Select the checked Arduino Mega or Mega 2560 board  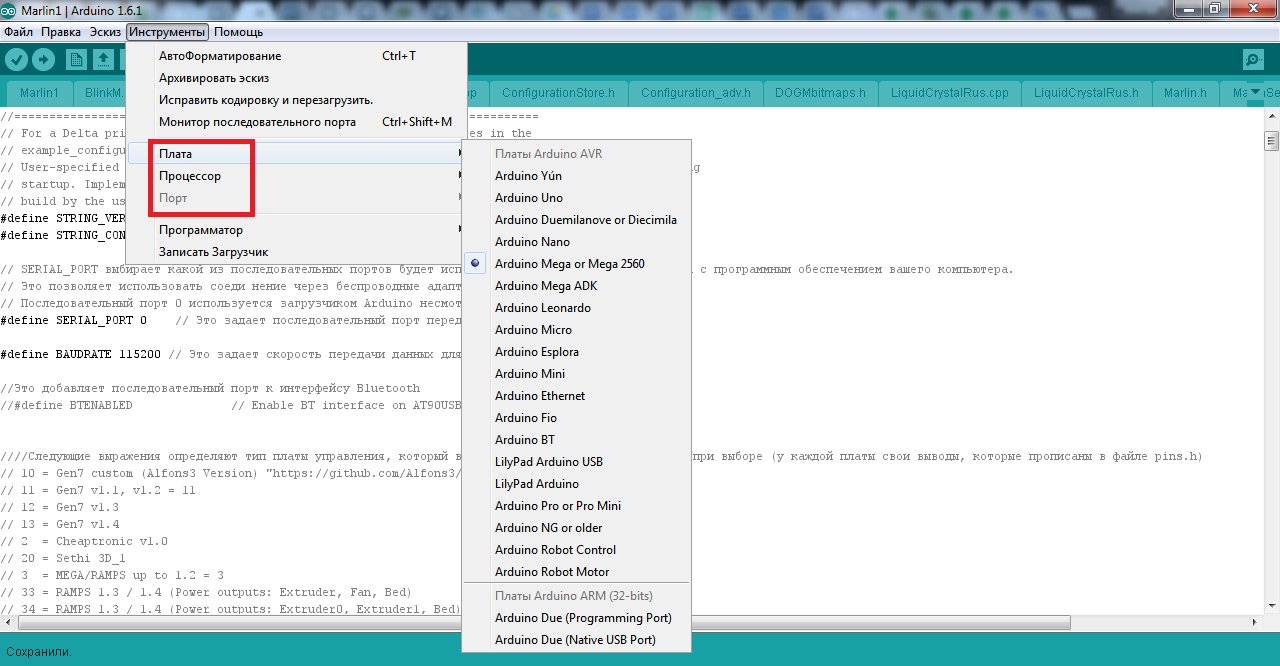click(577, 264)
